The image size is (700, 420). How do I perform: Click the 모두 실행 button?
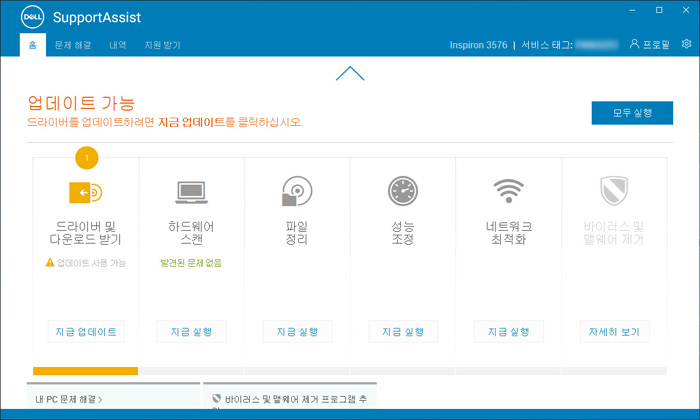632,113
